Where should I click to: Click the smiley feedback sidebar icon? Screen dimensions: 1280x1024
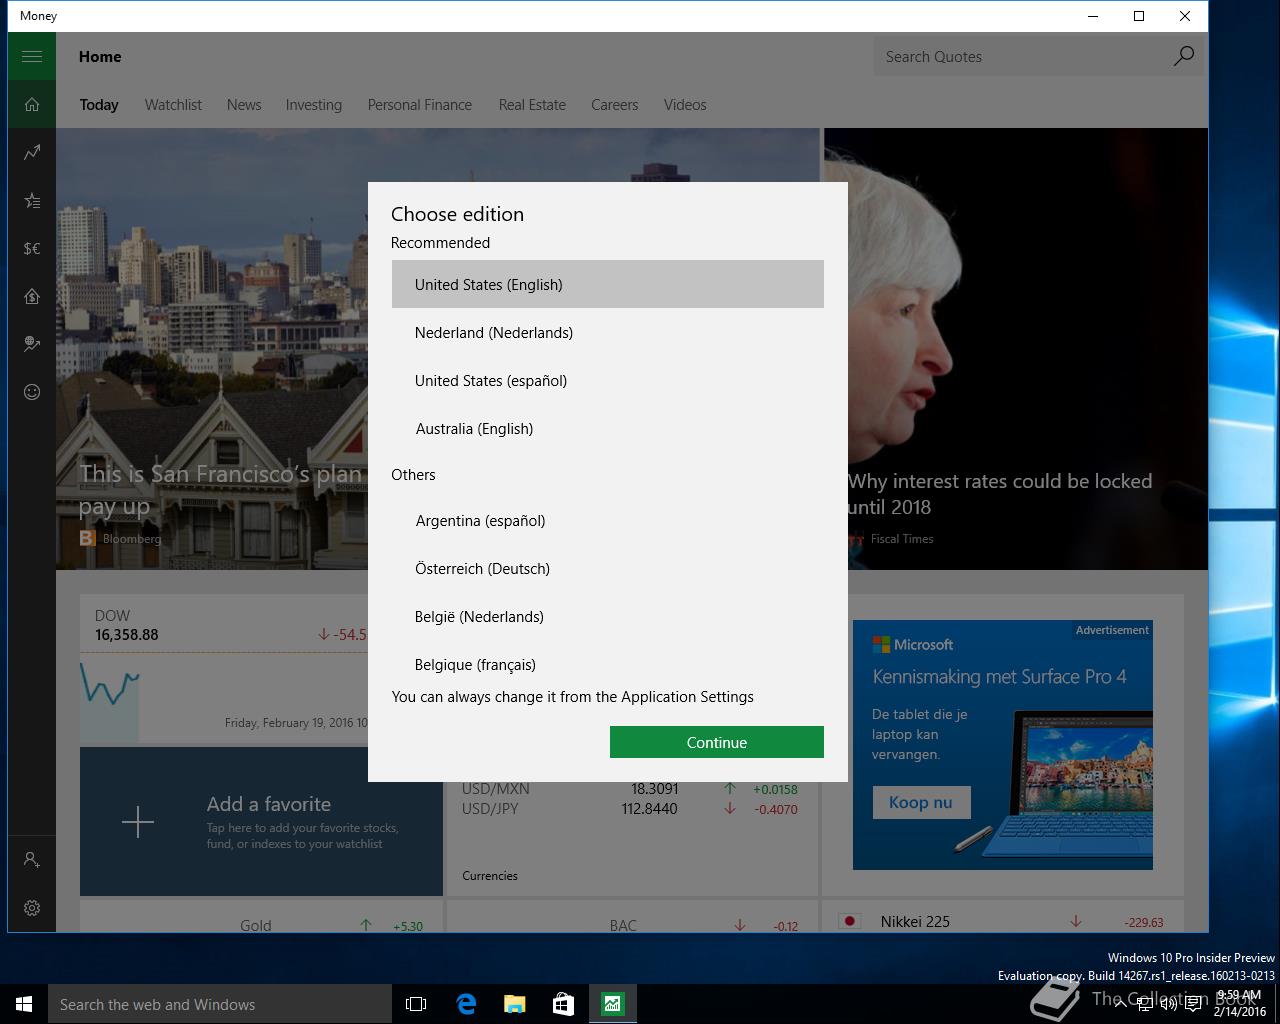(x=32, y=392)
